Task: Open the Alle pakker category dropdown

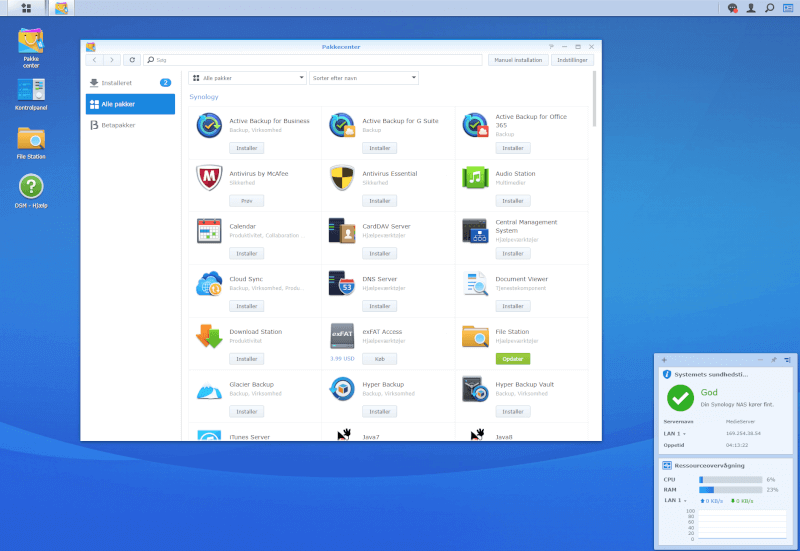Action: (247, 78)
